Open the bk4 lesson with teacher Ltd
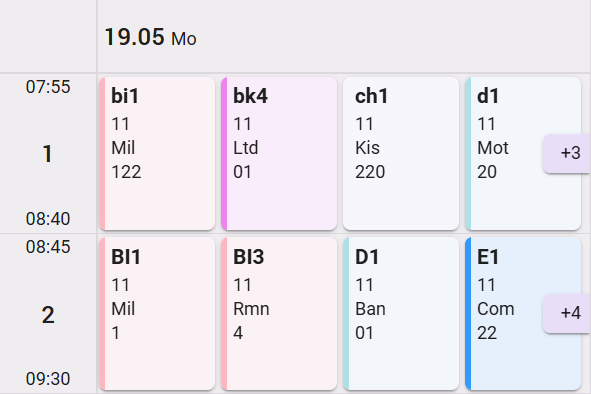The height and width of the screenshot is (394, 591). [279, 153]
